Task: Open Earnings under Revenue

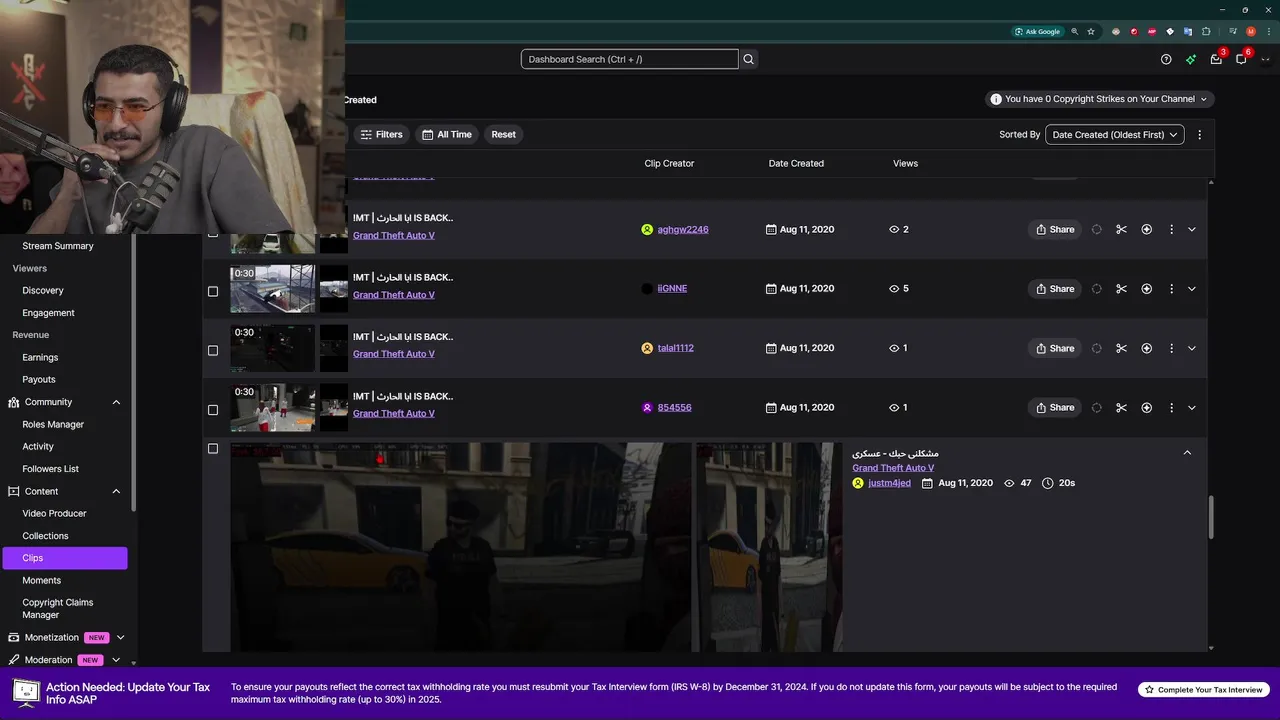Action: coord(40,357)
